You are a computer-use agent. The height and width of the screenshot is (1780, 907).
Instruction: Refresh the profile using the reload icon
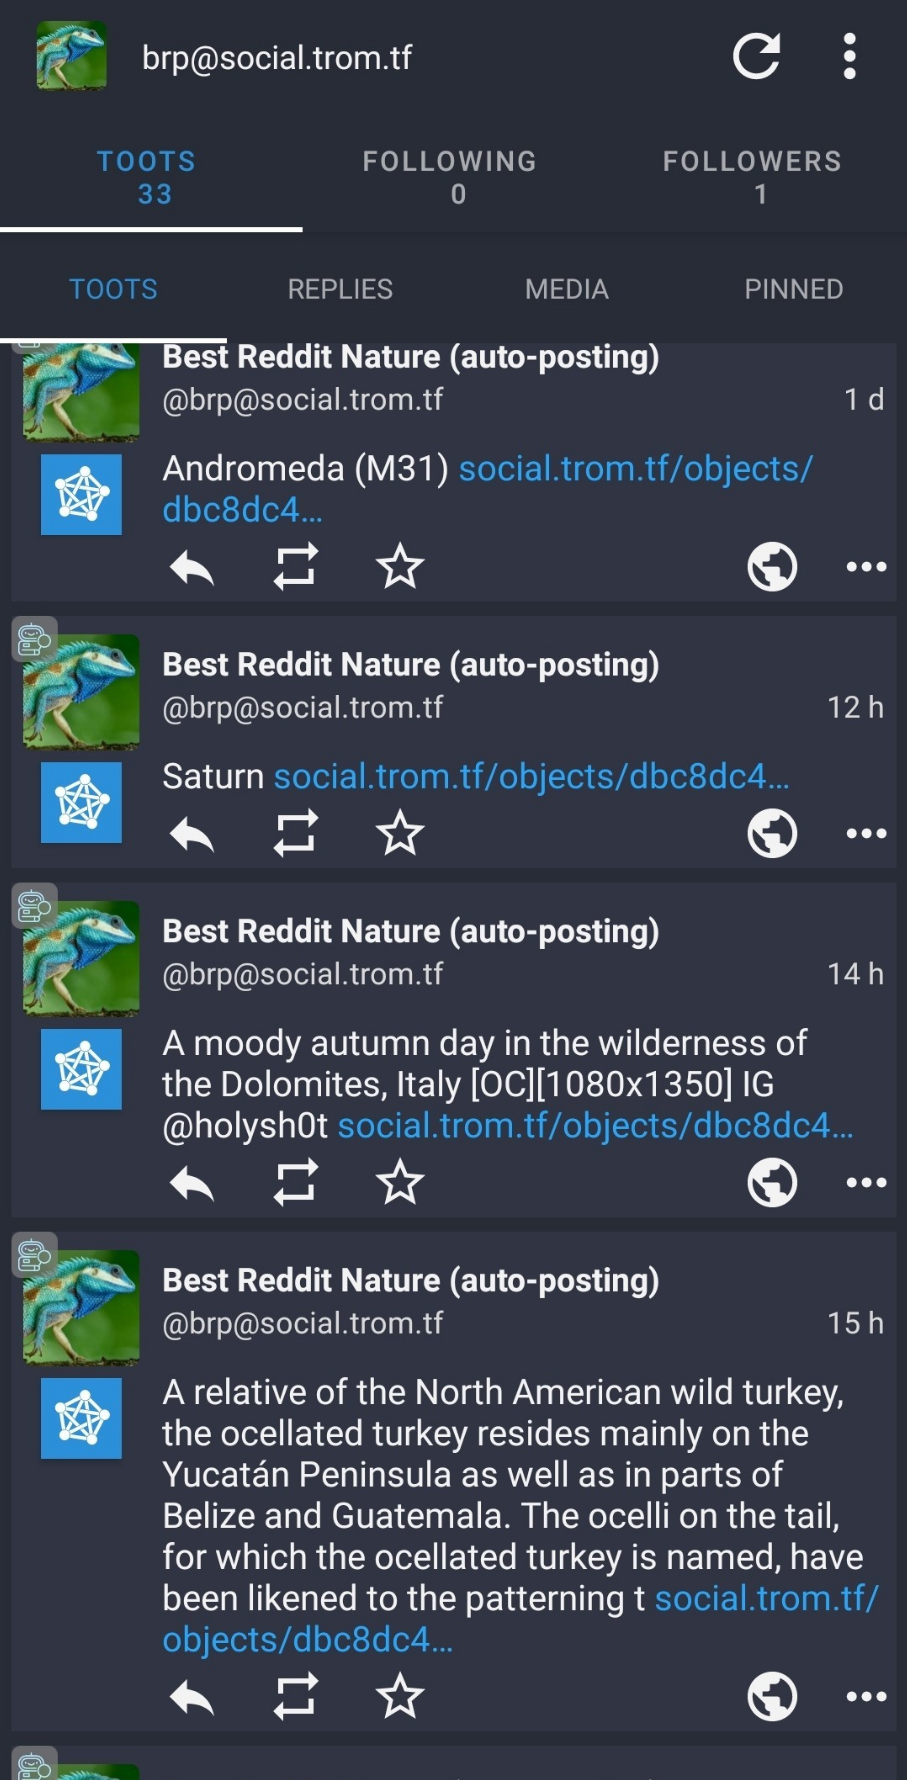pos(757,56)
